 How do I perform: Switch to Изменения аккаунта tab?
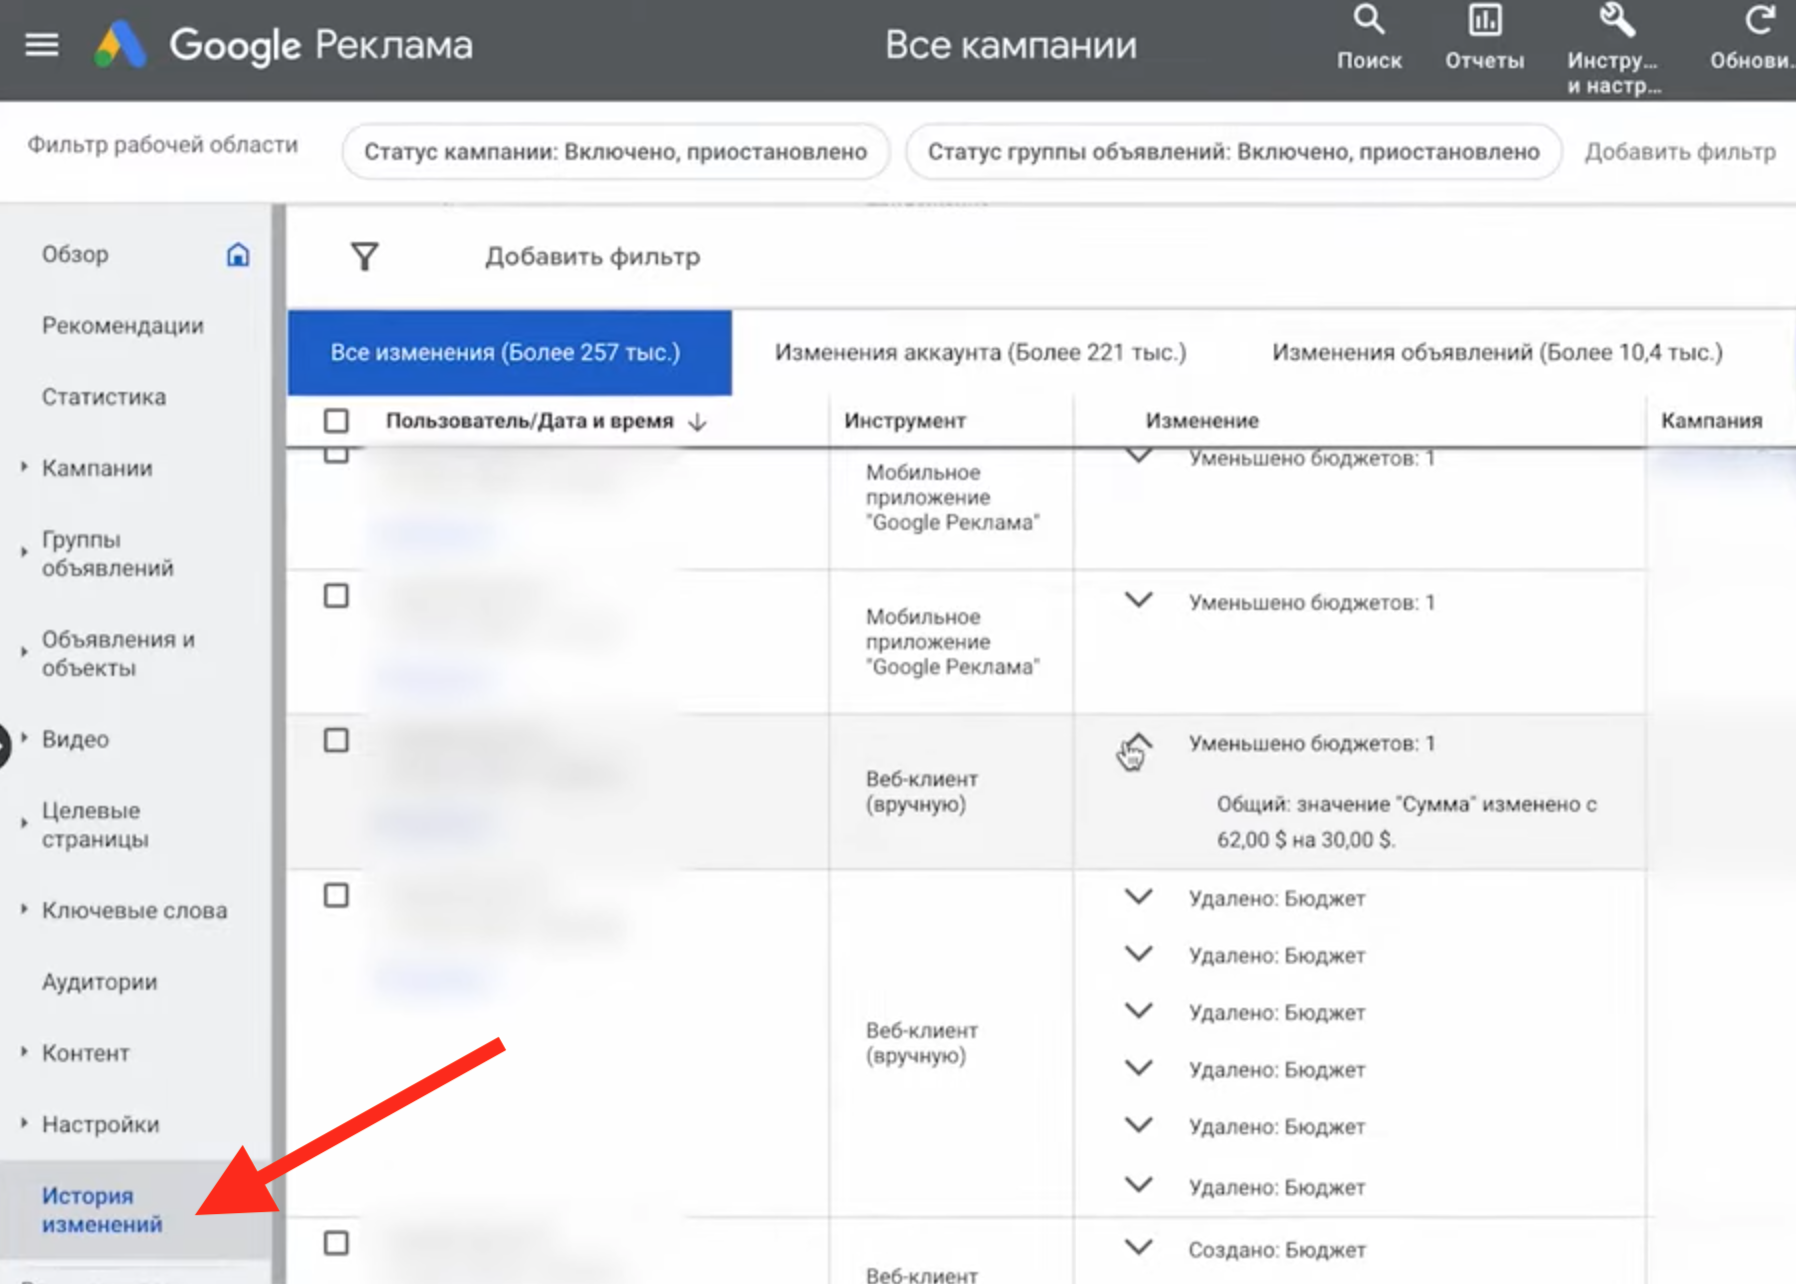point(979,352)
